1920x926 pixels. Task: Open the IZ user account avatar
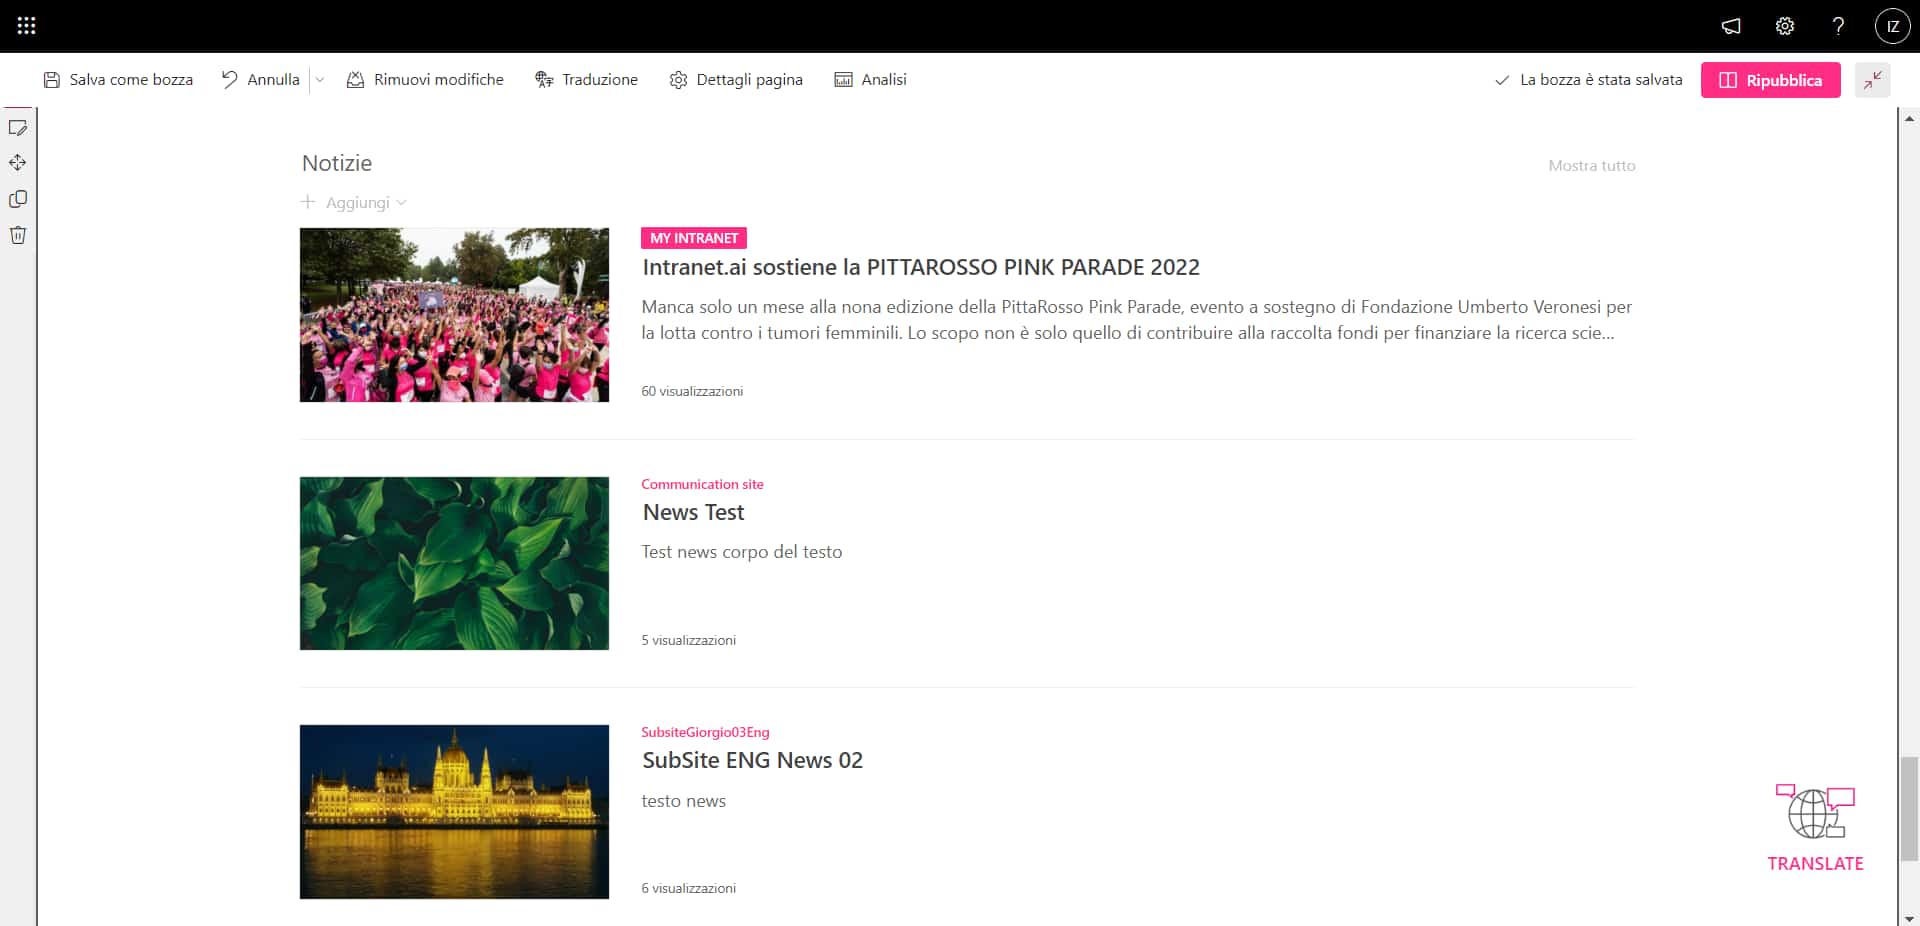[x=1892, y=27]
